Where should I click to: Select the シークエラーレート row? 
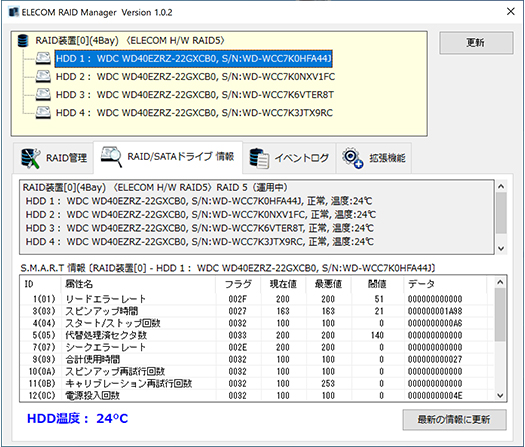pyautogui.click(x=256, y=347)
